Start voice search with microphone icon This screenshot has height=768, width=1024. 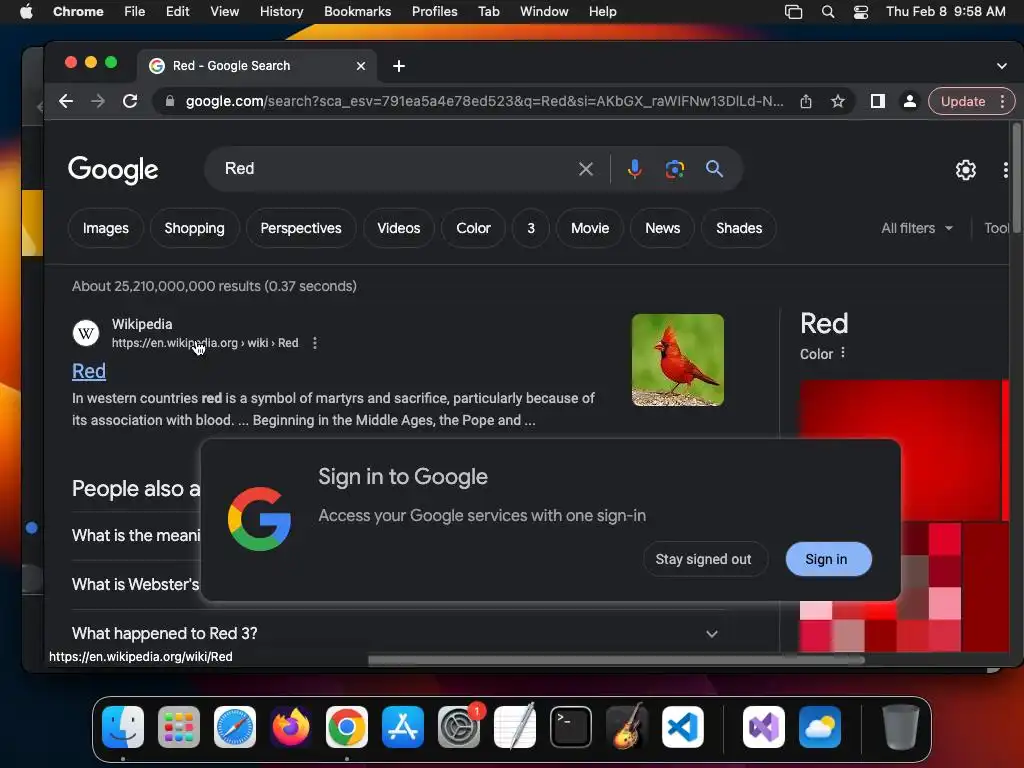coord(634,169)
